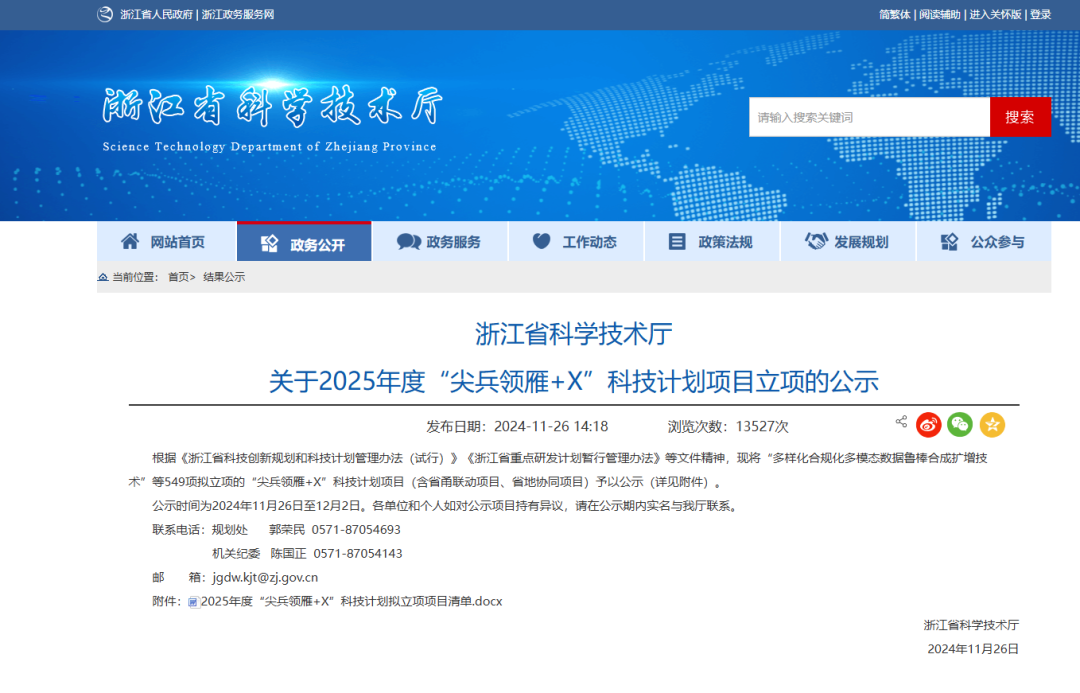Select 政务公开 navigation tab
1080x693 pixels.
click(304, 242)
